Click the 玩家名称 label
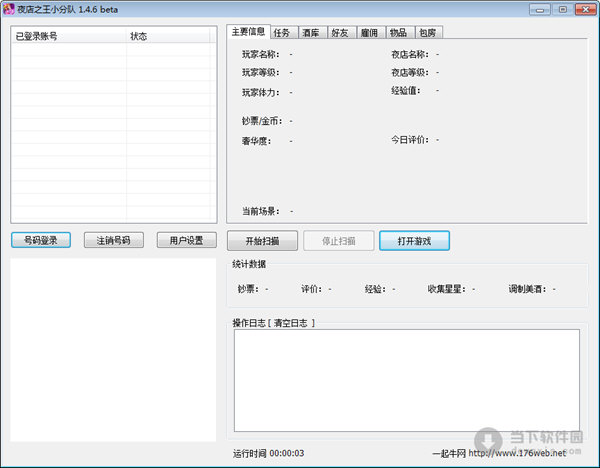600x468 pixels. pos(261,54)
